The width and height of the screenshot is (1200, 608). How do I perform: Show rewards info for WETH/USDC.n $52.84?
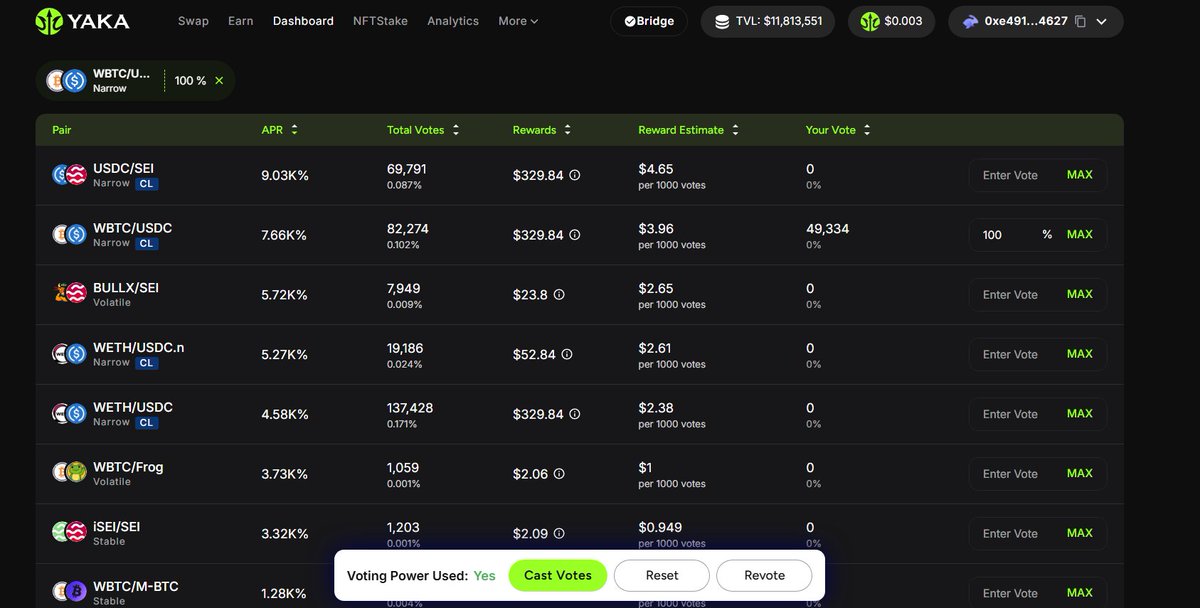[567, 354]
